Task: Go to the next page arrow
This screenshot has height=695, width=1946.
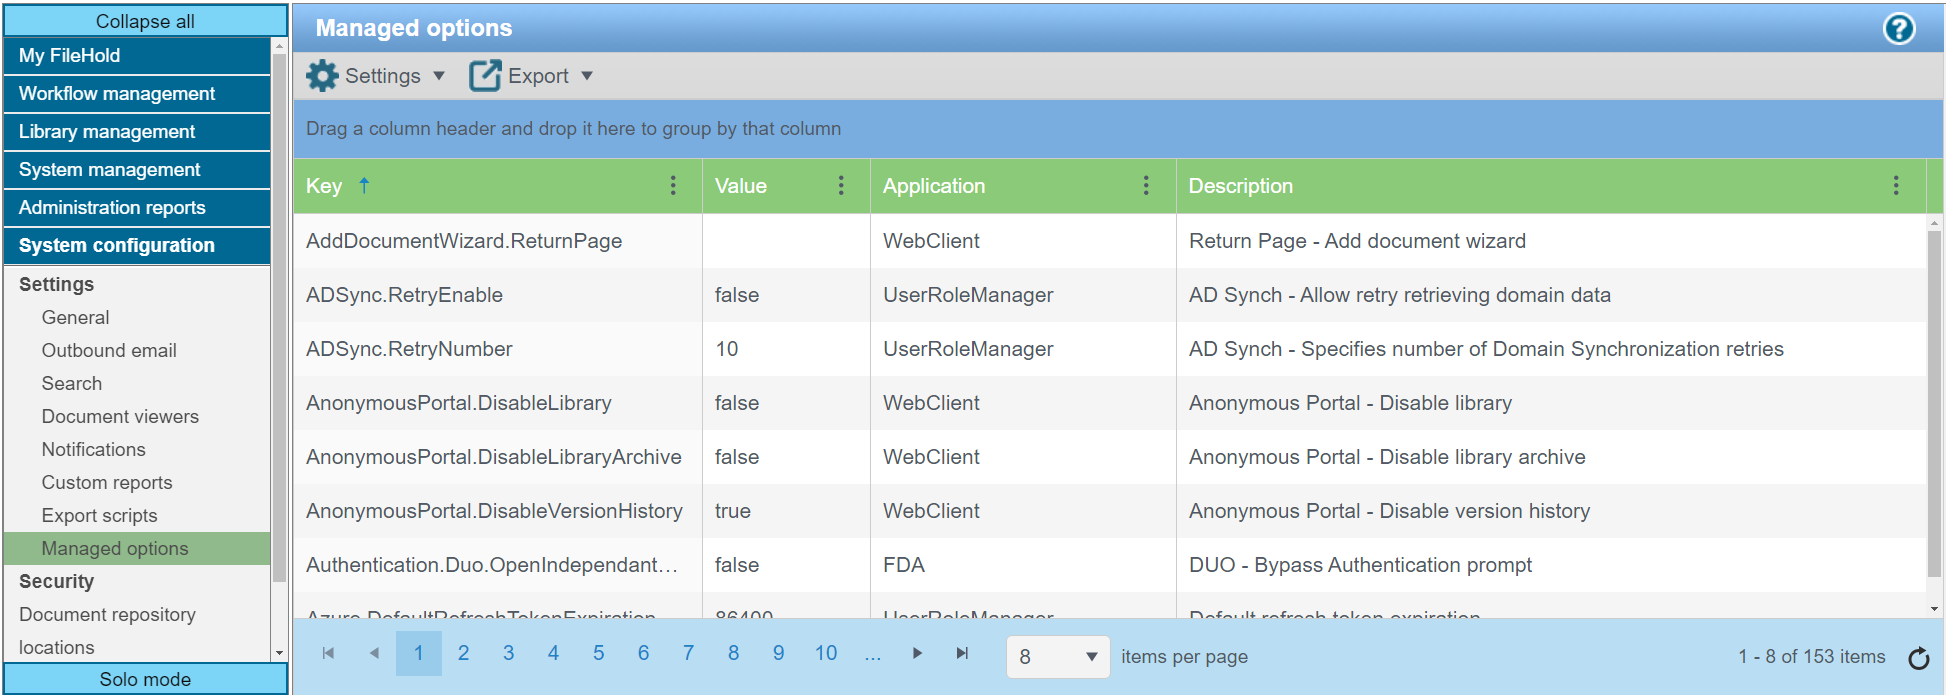Action: (917, 653)
